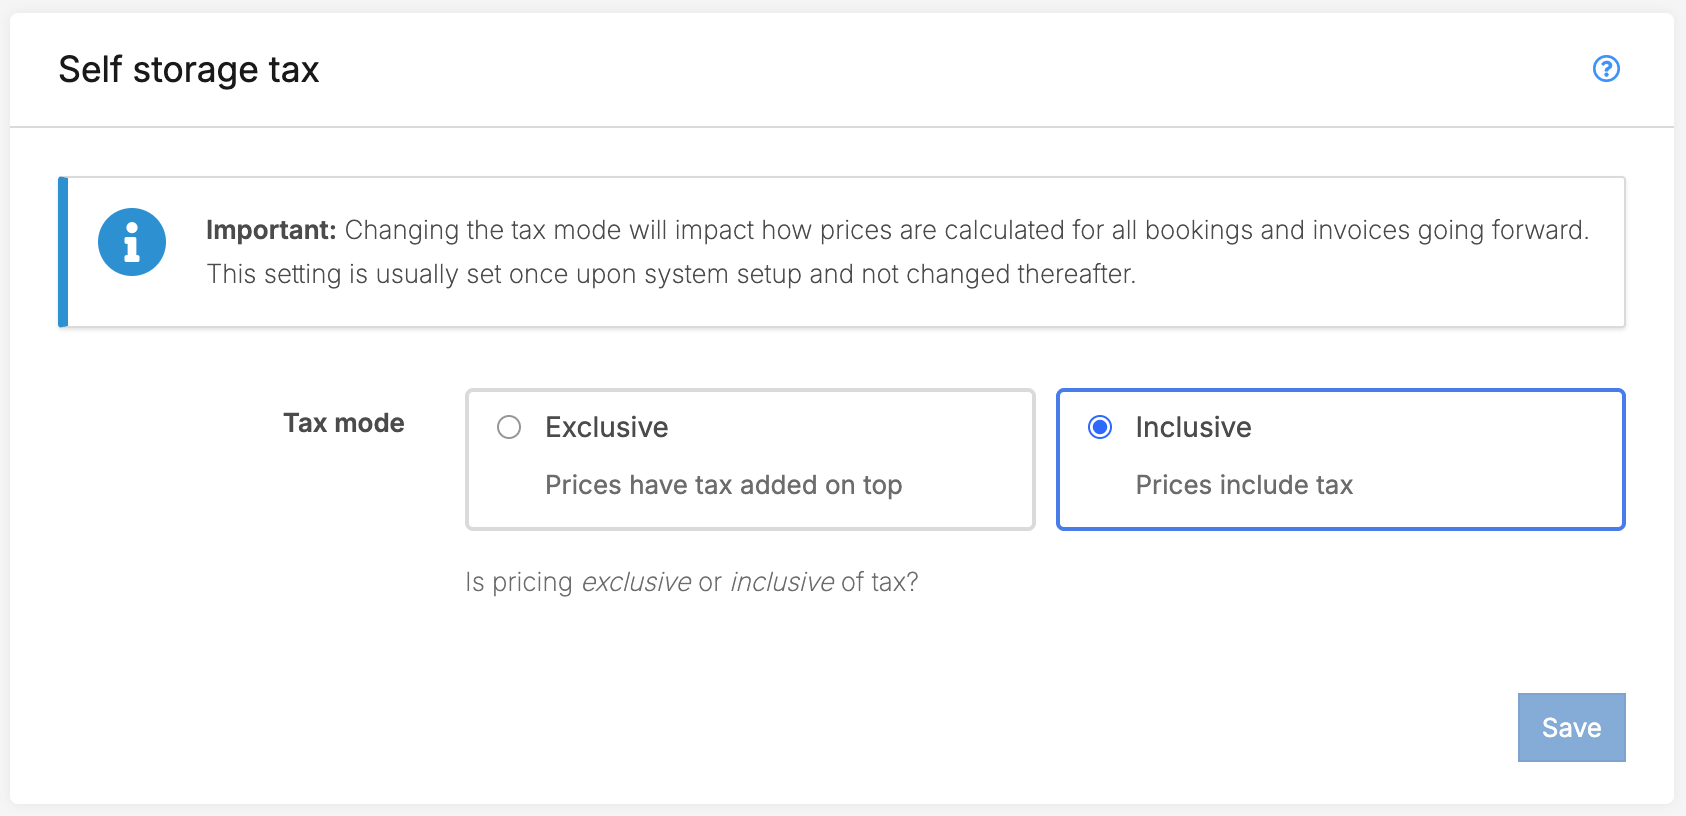Click the horizontal divider under the heading
Screen dimensions: 1686x816
click(842, 127)
